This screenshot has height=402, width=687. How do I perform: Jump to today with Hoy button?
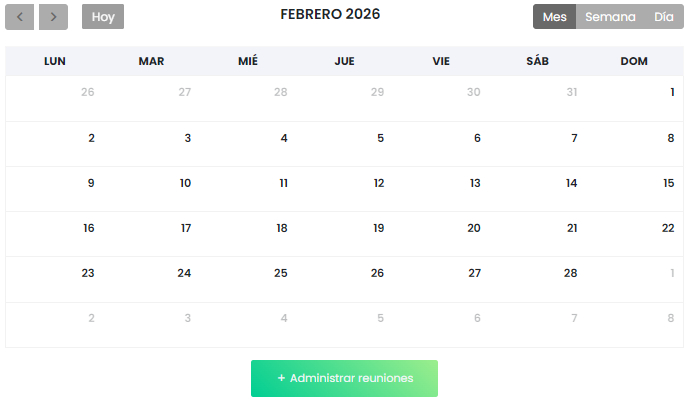(x=103, y=17)
